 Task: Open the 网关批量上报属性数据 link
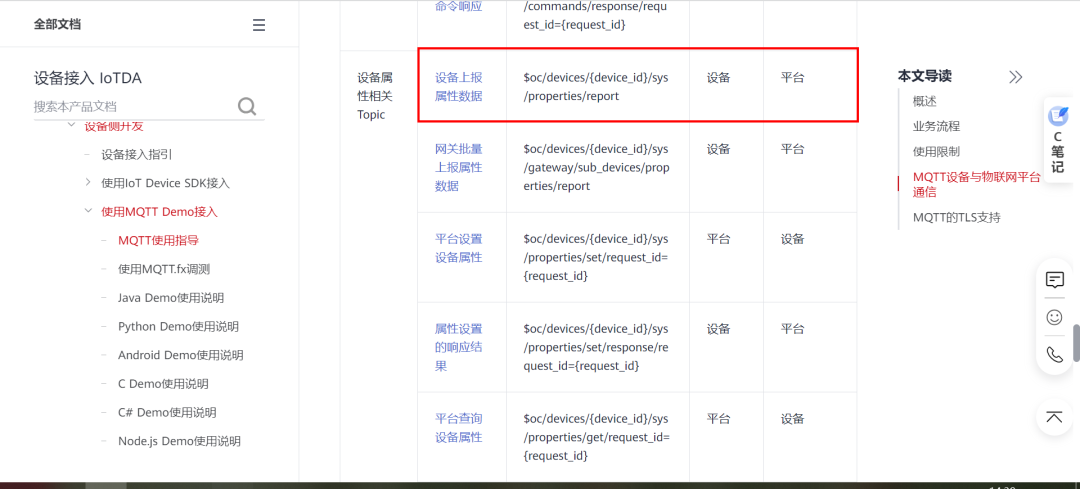[x=459, y=167]
